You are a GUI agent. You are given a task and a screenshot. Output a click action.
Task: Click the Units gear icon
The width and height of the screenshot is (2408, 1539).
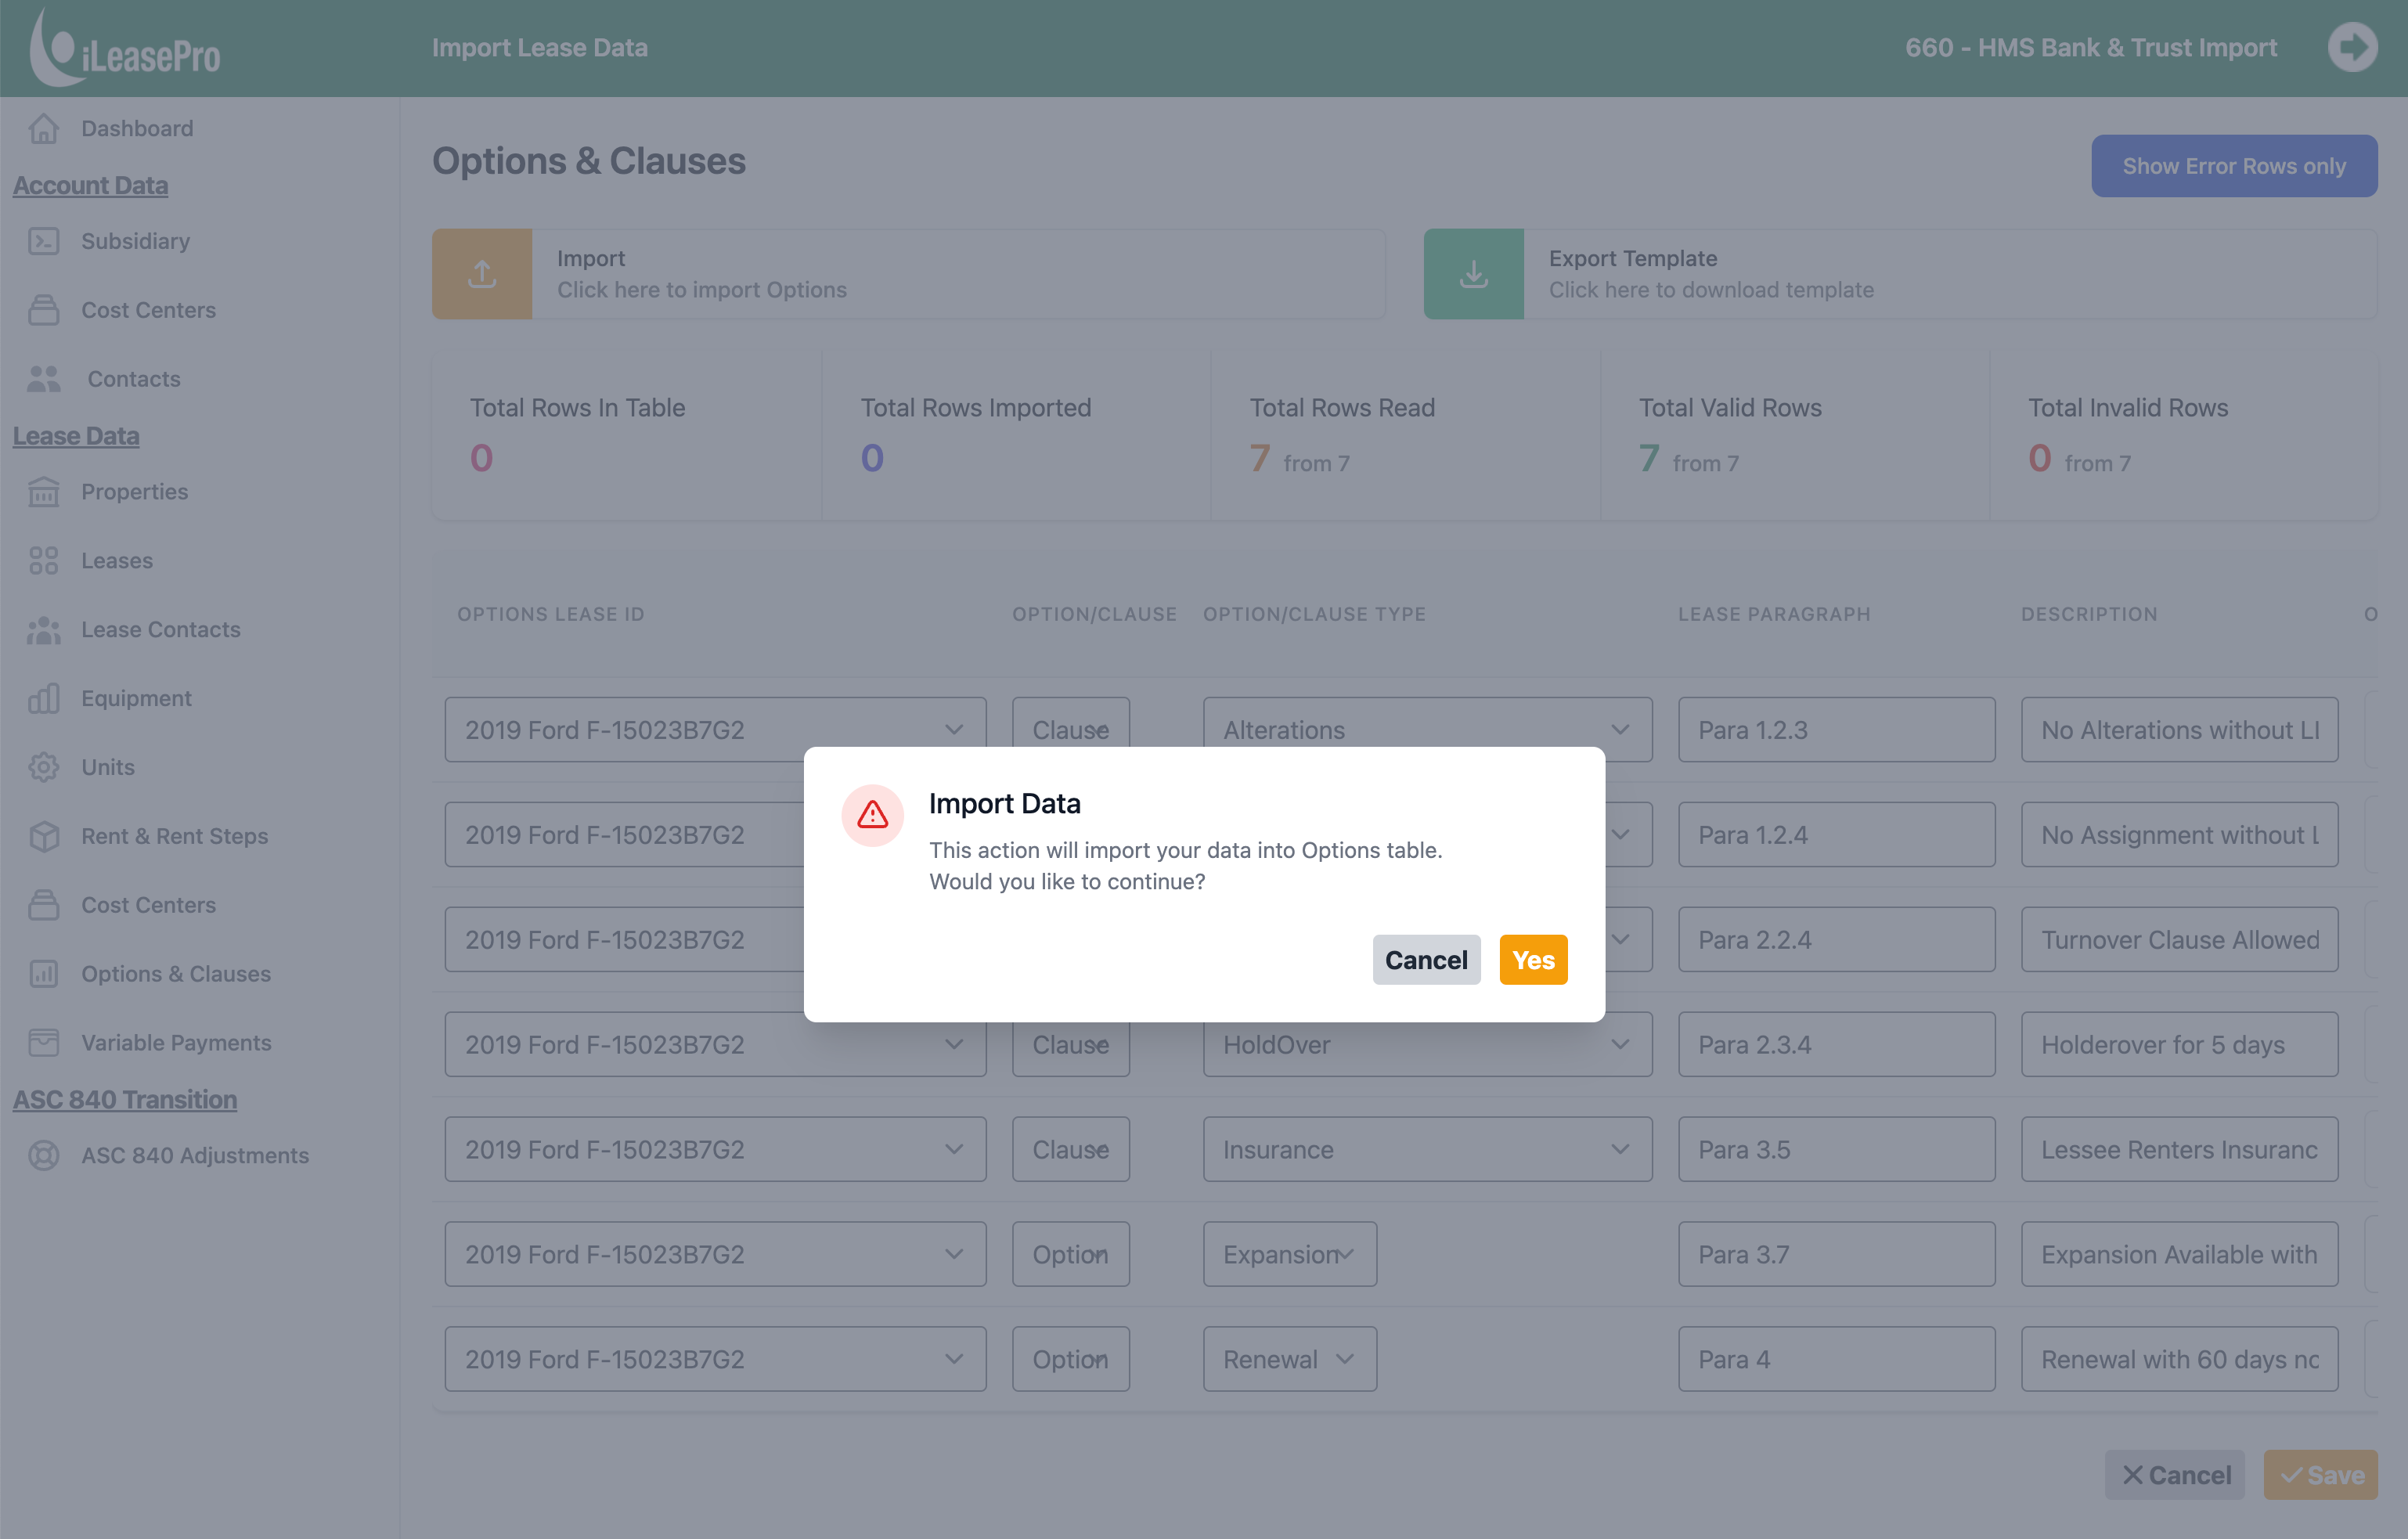click(x=44, y=767)
